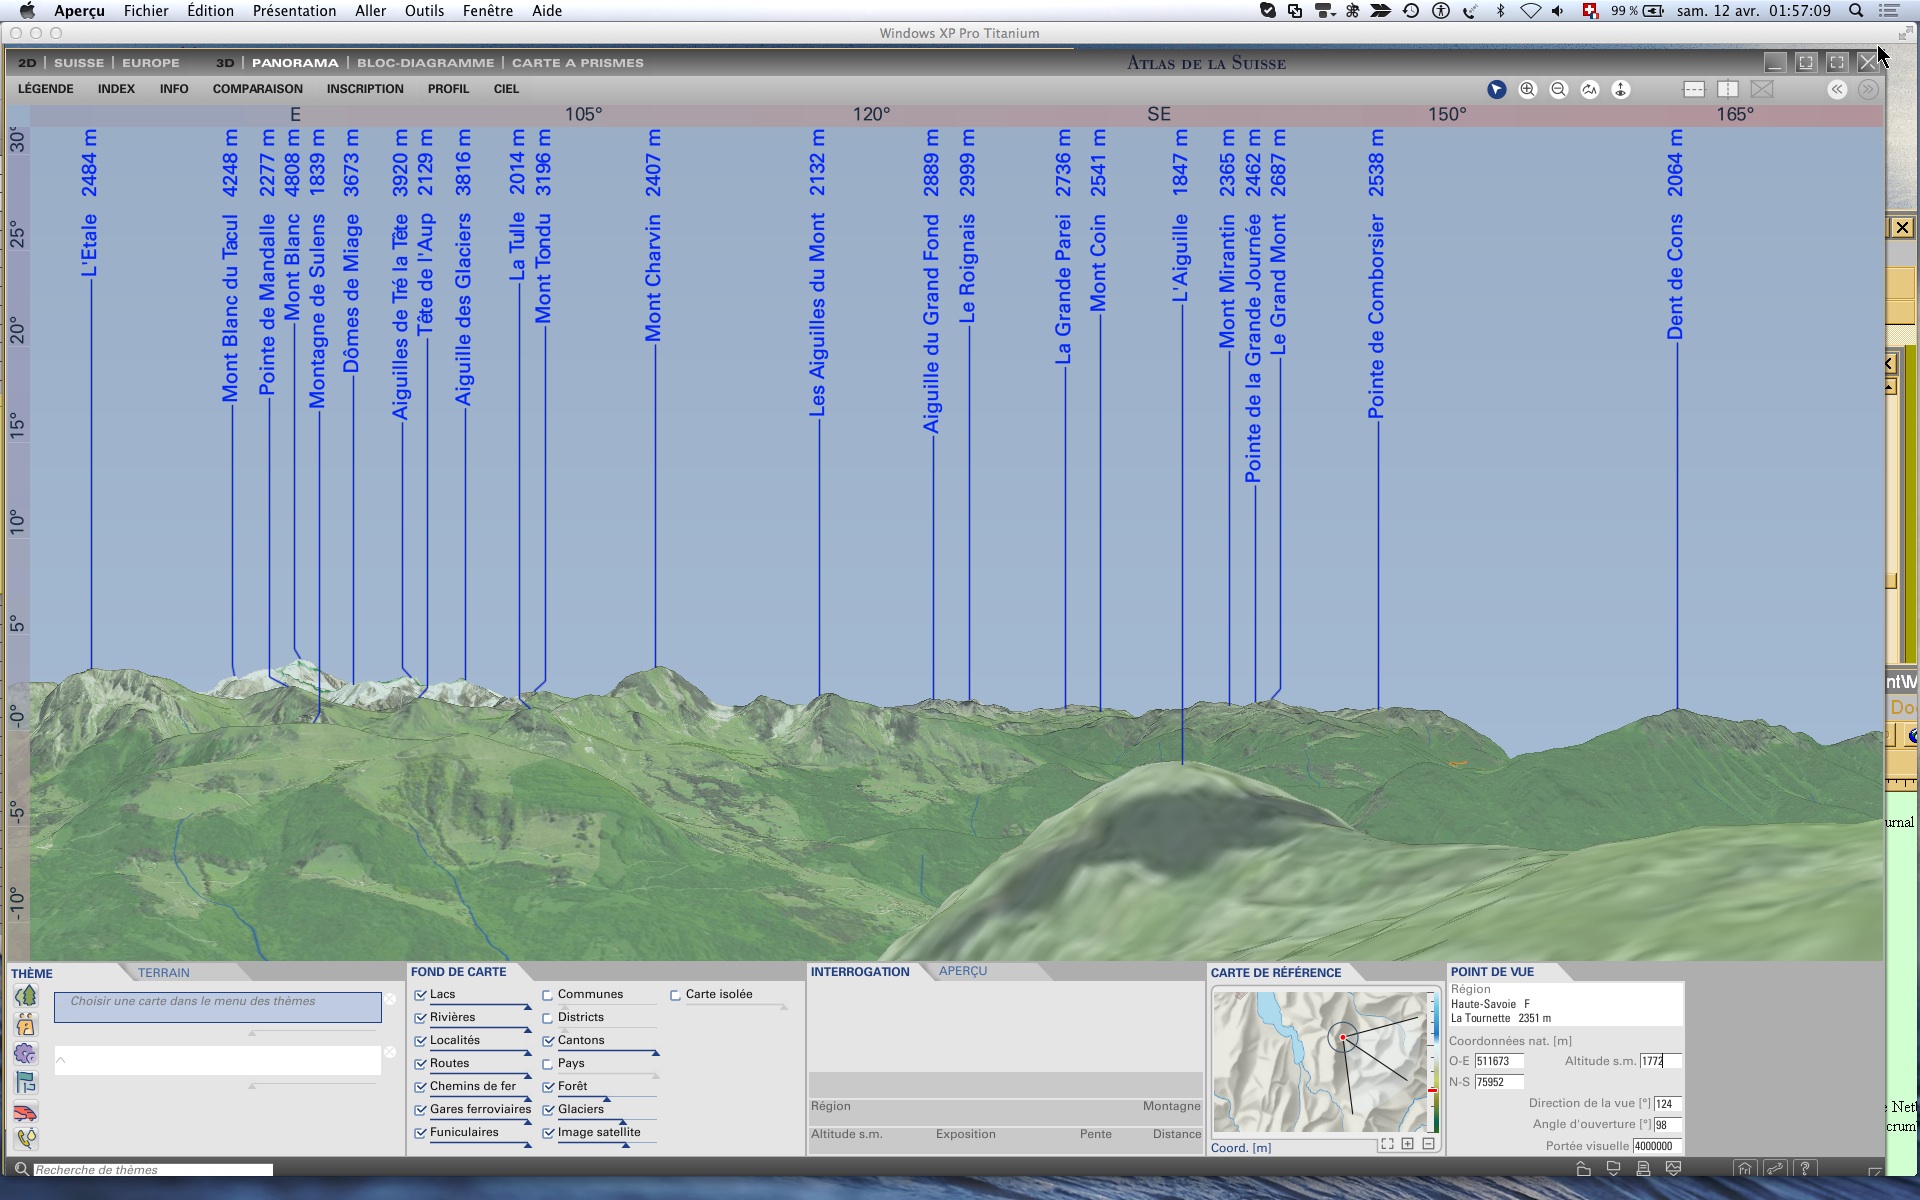This screenshot has width=1920, height=1200.
Task: Select the zoom-out magnifier tool
Action: pos(1558,90)
